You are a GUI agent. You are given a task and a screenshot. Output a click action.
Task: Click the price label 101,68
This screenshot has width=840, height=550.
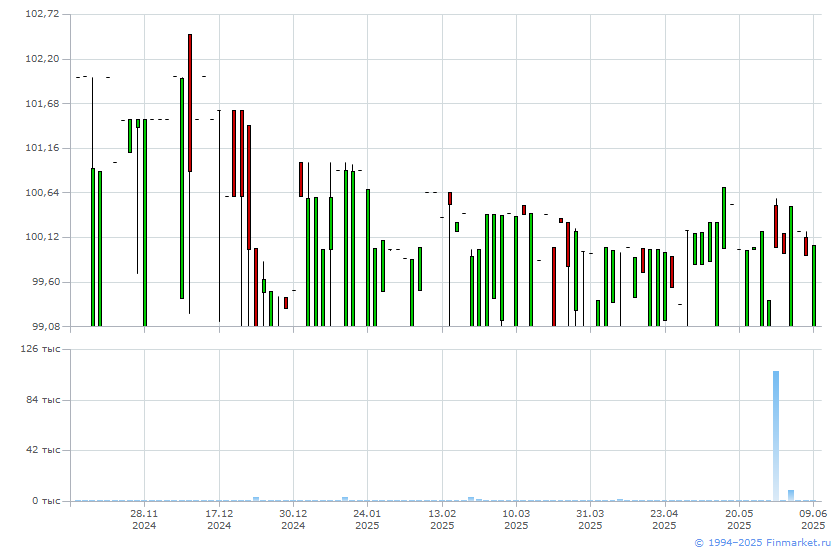pos(42,103)
